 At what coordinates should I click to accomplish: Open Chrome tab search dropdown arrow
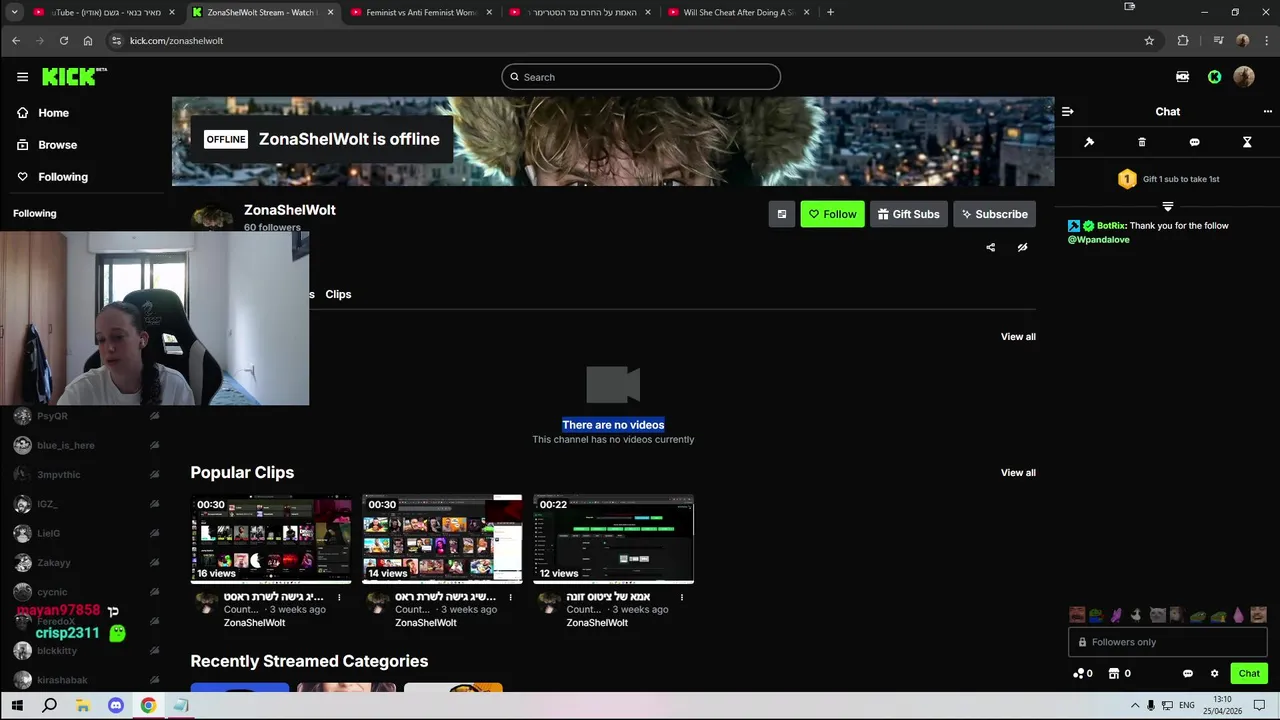click(x=14, y=12)
